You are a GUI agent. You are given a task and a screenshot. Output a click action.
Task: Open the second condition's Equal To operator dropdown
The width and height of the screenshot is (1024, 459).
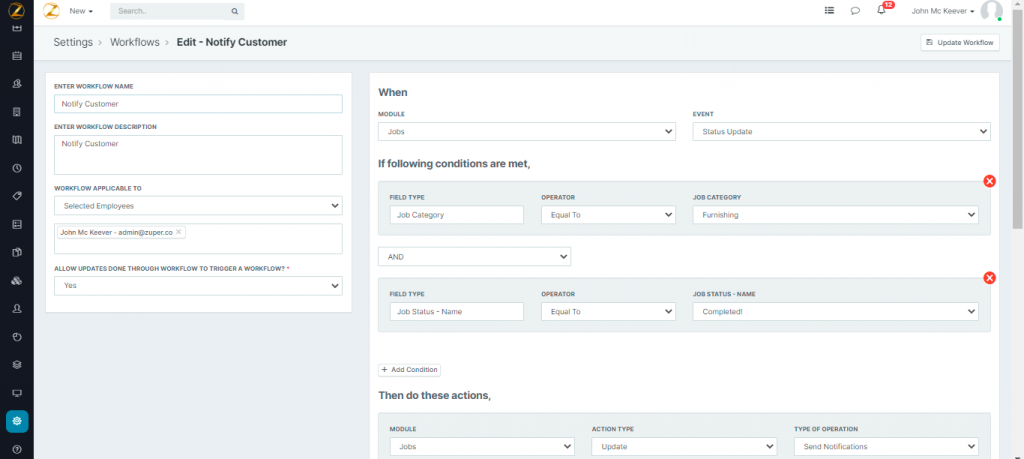[x=608, y=311]
